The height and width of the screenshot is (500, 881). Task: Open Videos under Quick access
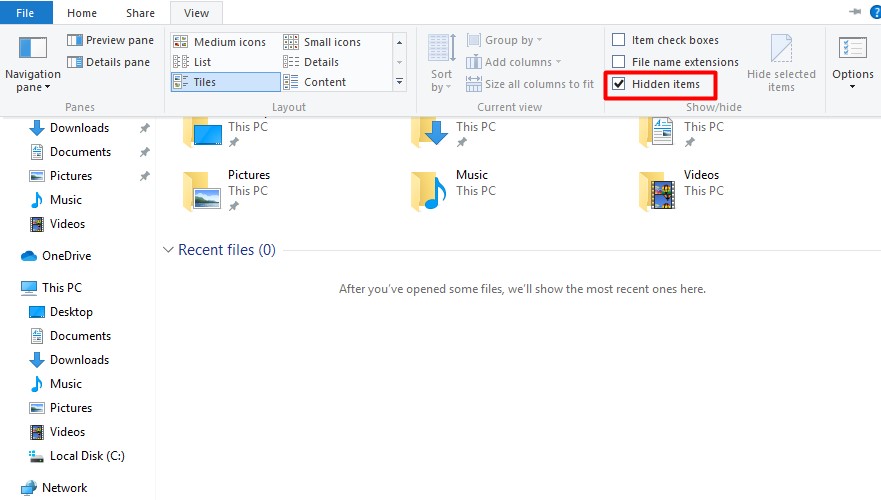[x=67, y=224]
